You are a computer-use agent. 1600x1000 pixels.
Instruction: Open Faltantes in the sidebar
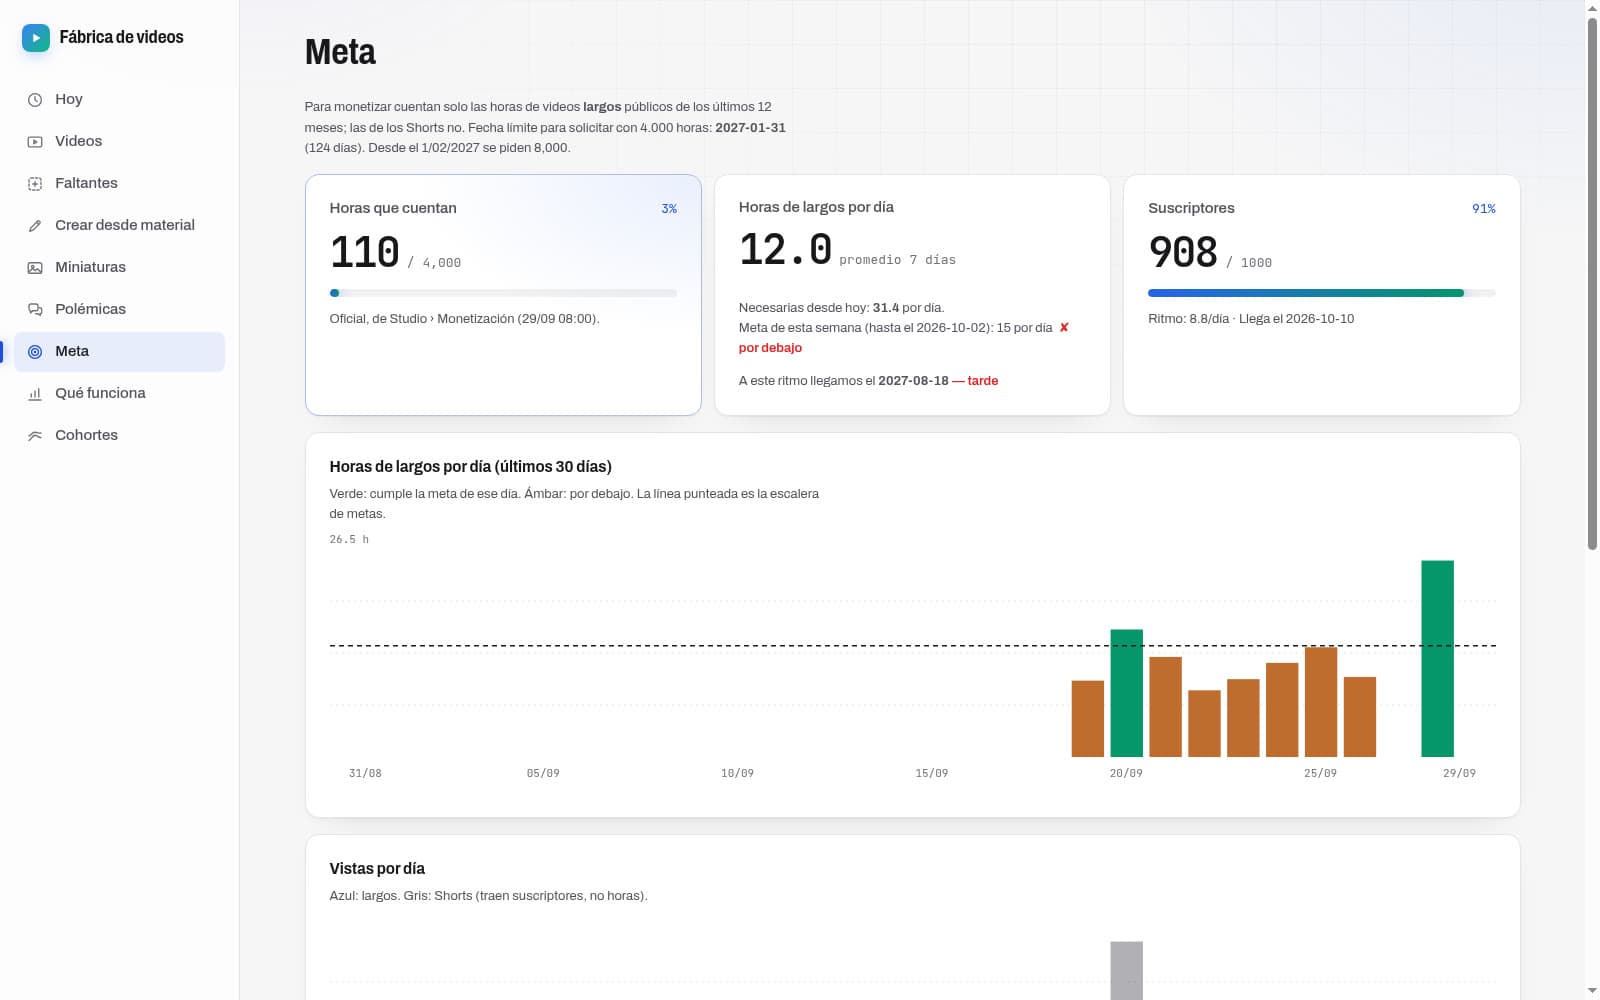[x=119, y=183]
